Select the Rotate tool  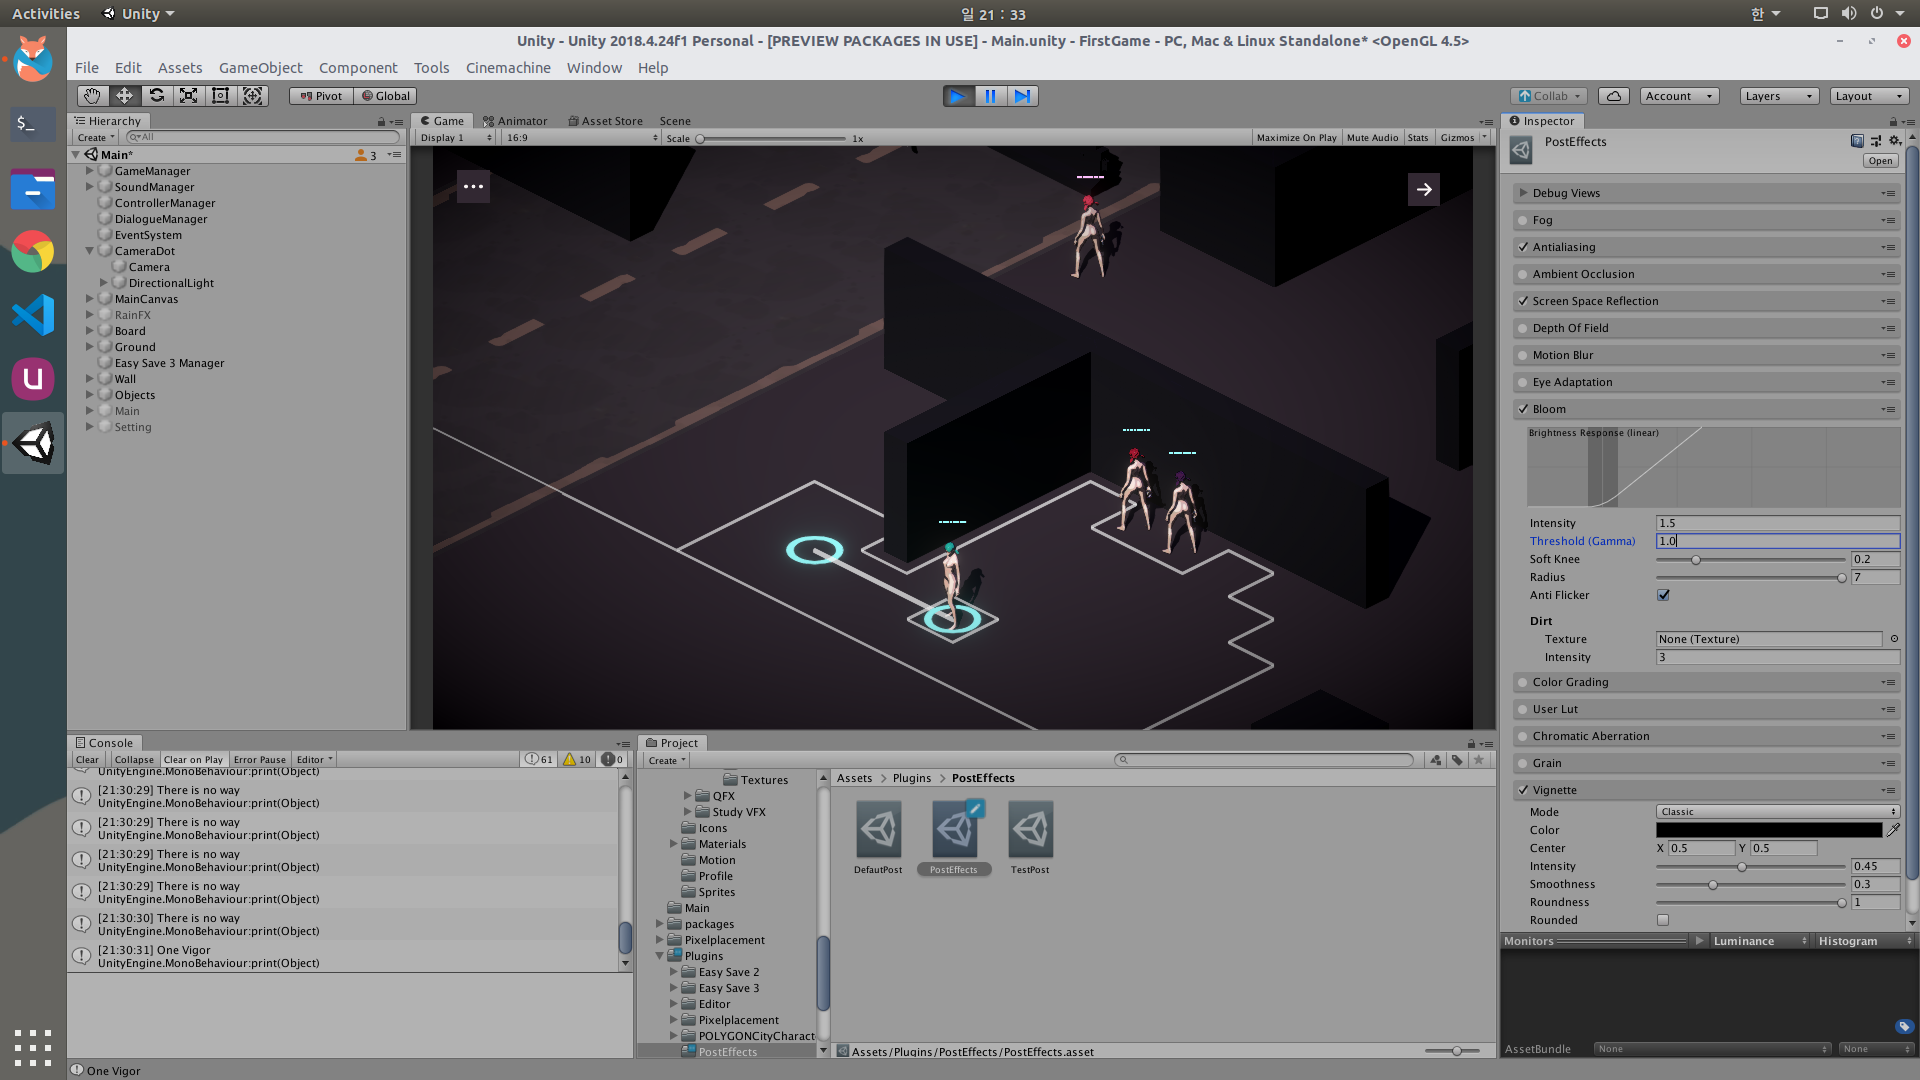[156, 96]
